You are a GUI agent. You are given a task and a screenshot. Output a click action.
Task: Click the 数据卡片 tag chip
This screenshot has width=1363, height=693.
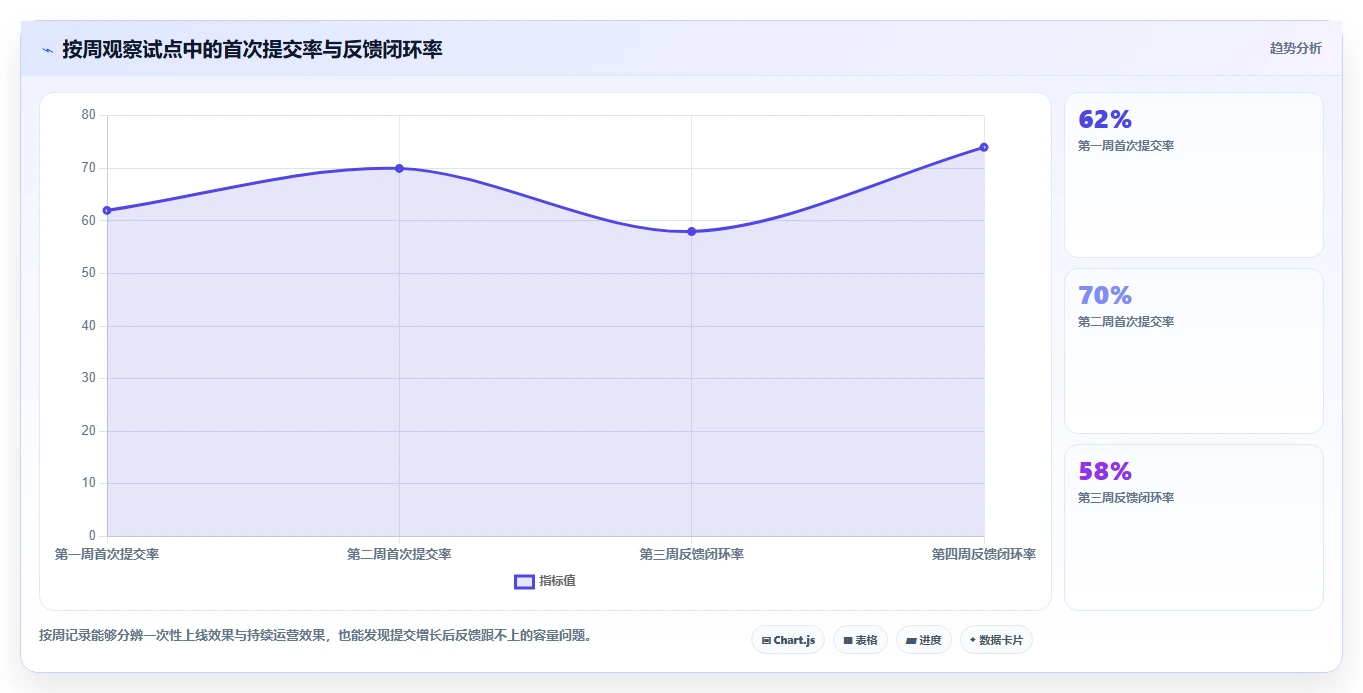[x=996, y=640]
